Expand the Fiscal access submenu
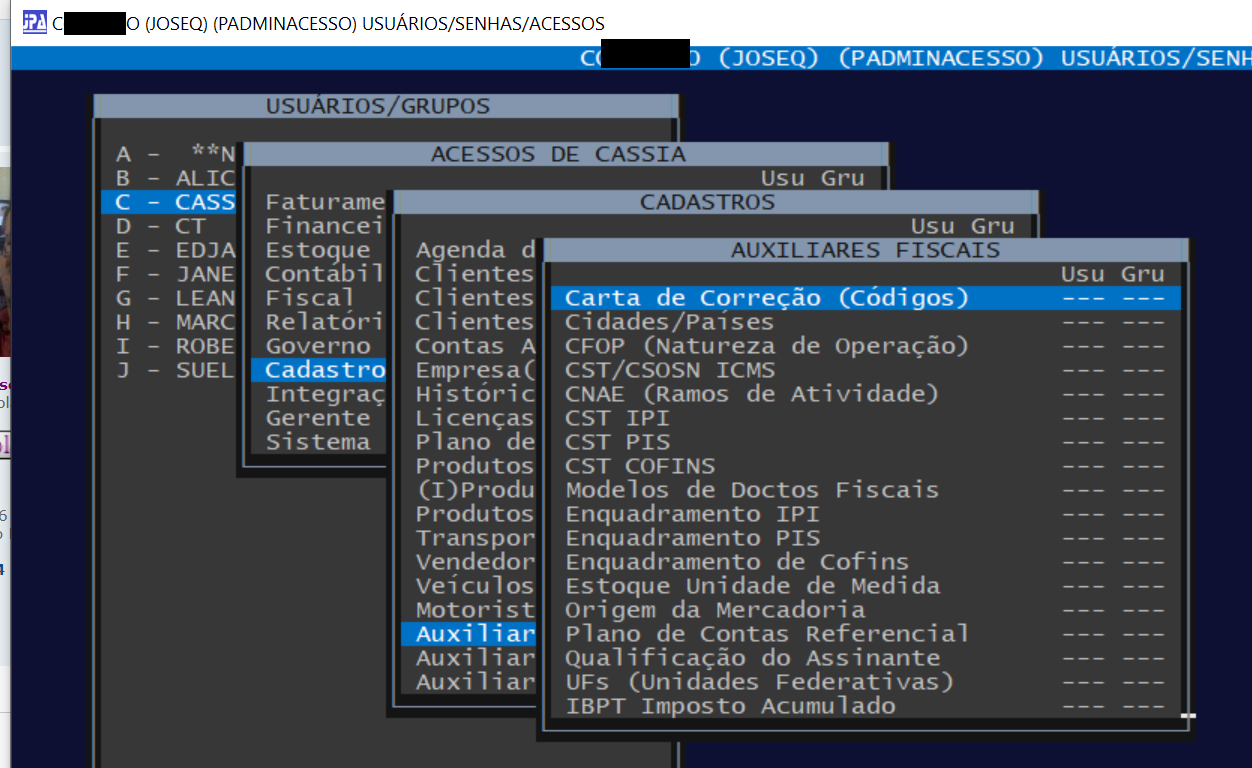This screenshot has height=768, width=1252. (x=309, y=298)
